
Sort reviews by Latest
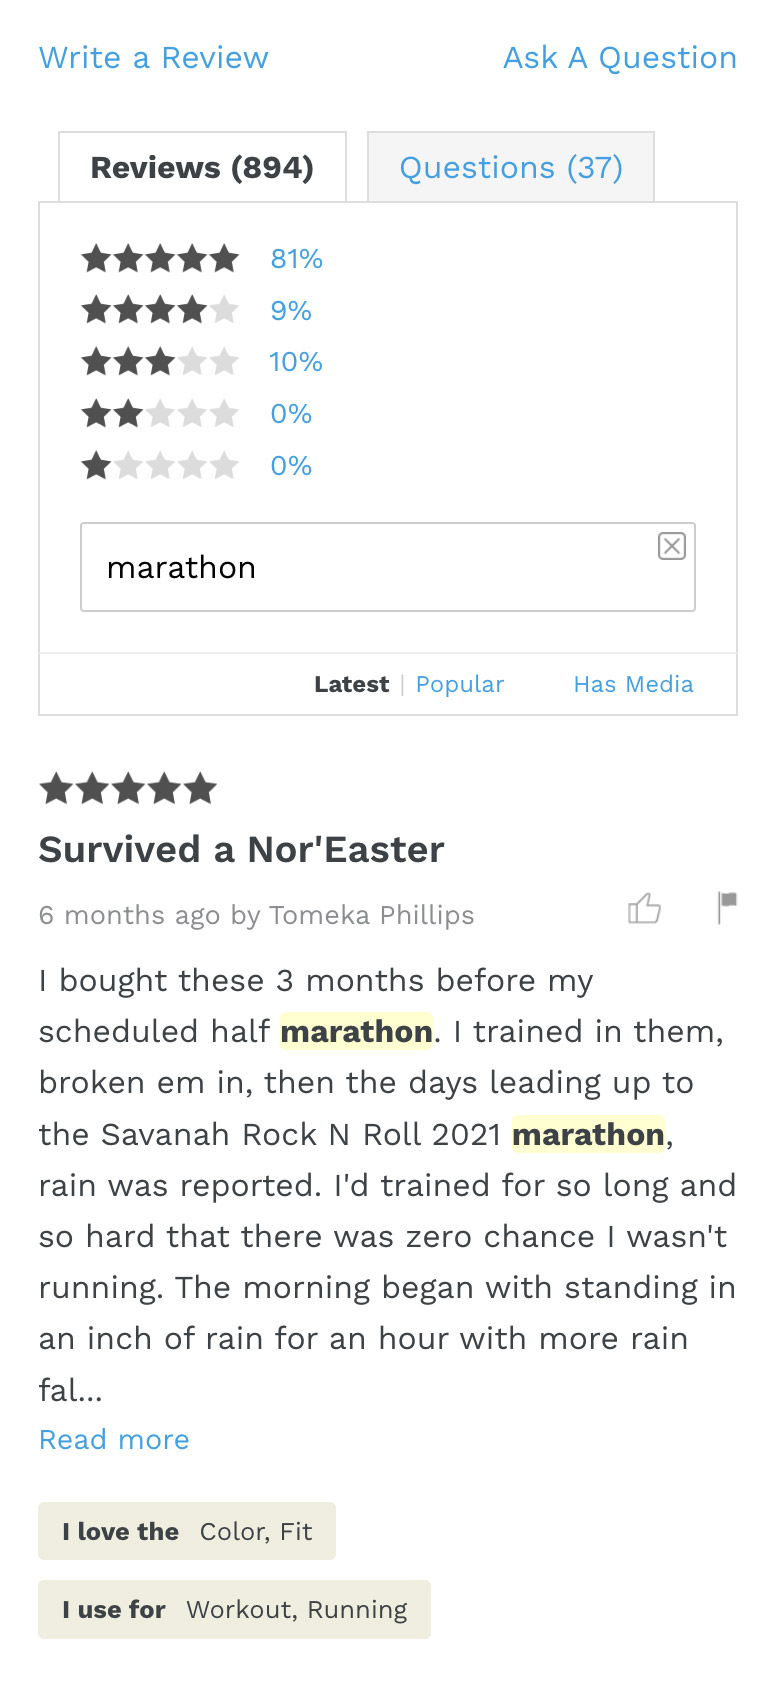351,685
